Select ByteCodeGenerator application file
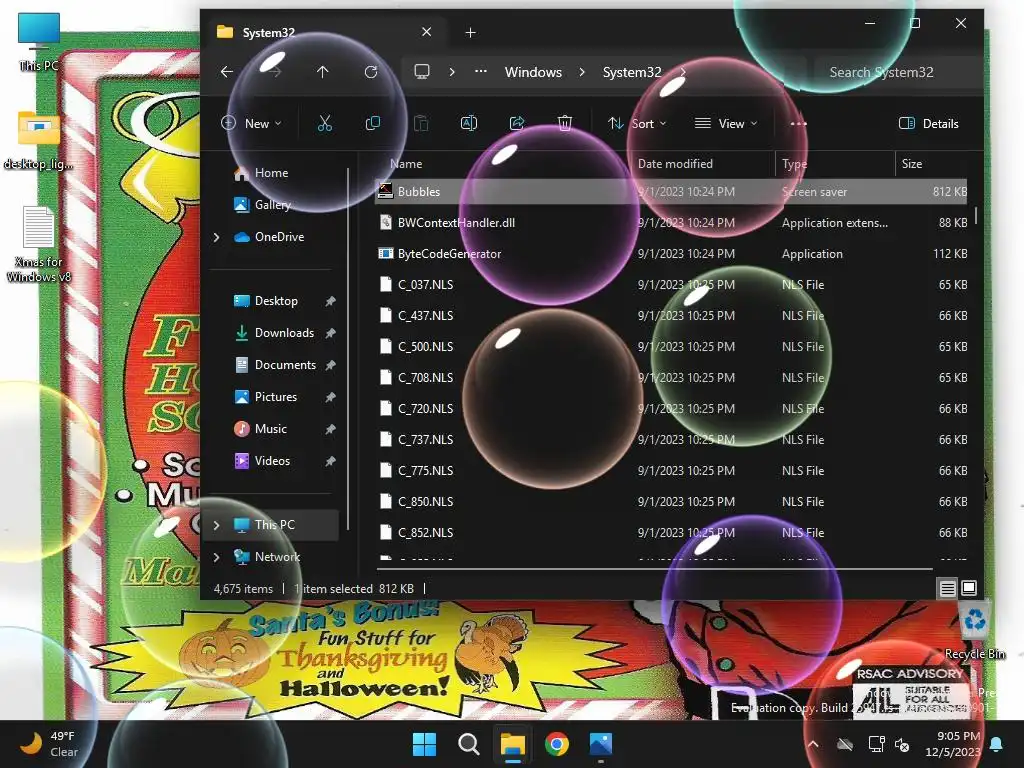This screenshot has height=768, width=1024. click(x=671, y=253)
